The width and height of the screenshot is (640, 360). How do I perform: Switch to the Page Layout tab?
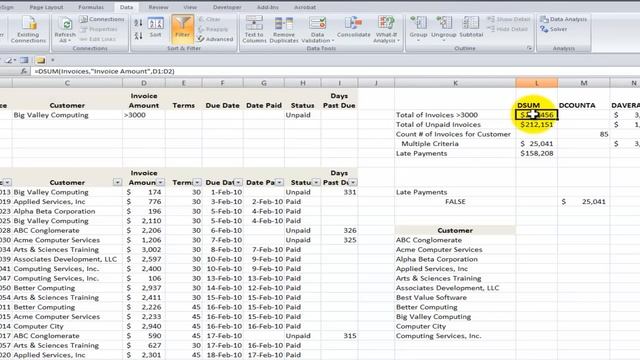tap(47, 7)
